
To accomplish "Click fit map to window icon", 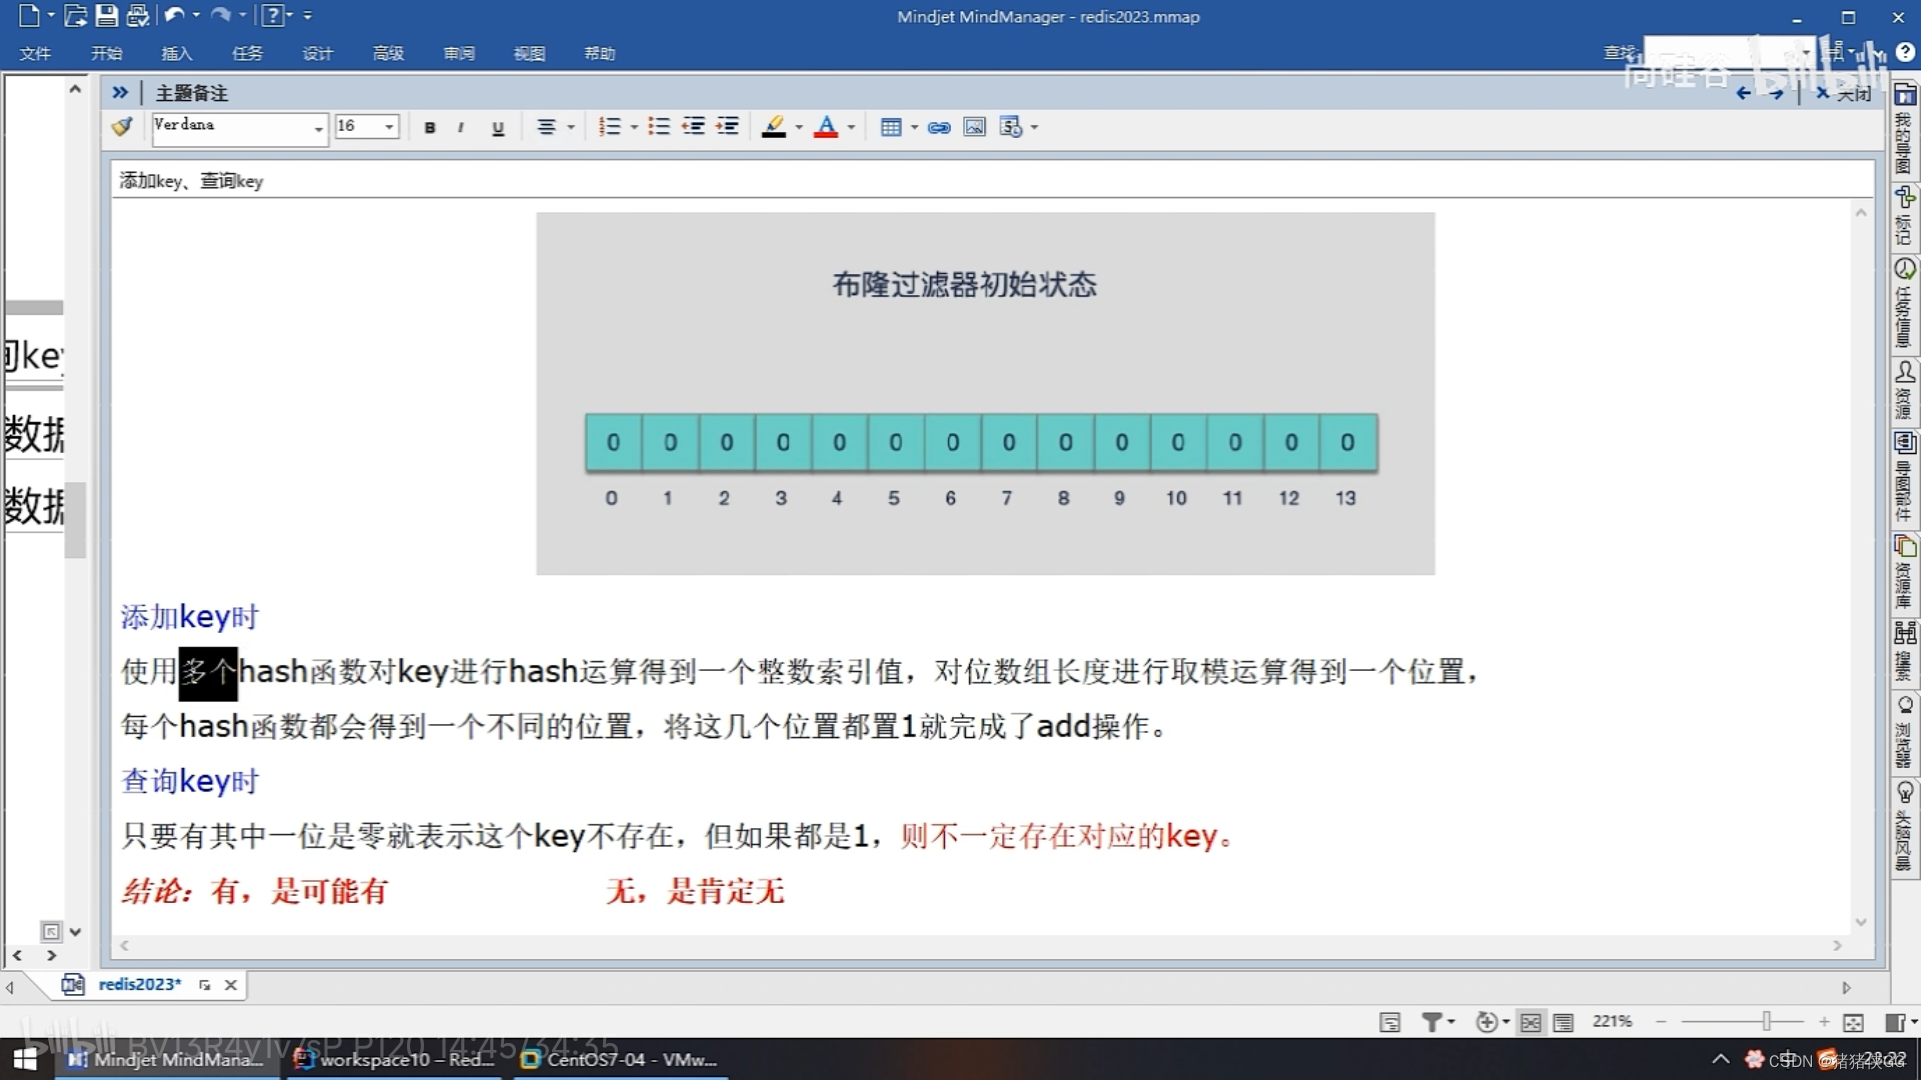I will (1853, 1022).
